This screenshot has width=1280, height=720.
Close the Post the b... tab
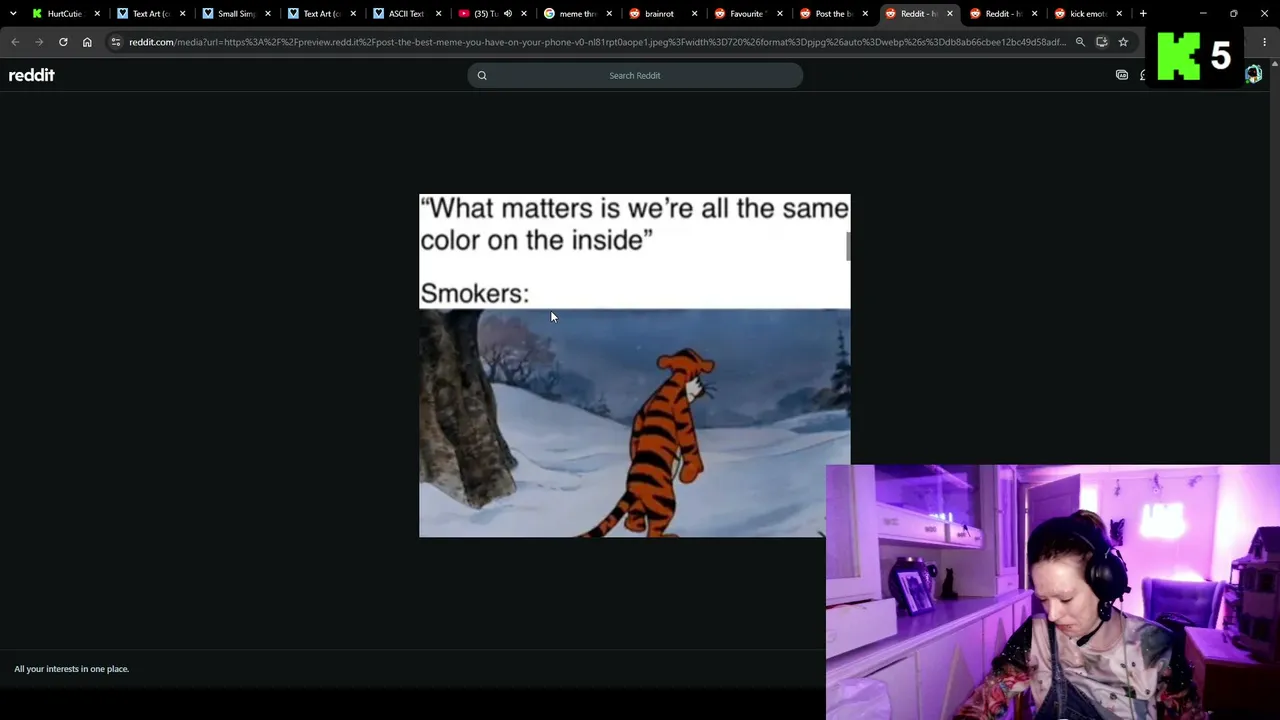coord(865,14)
